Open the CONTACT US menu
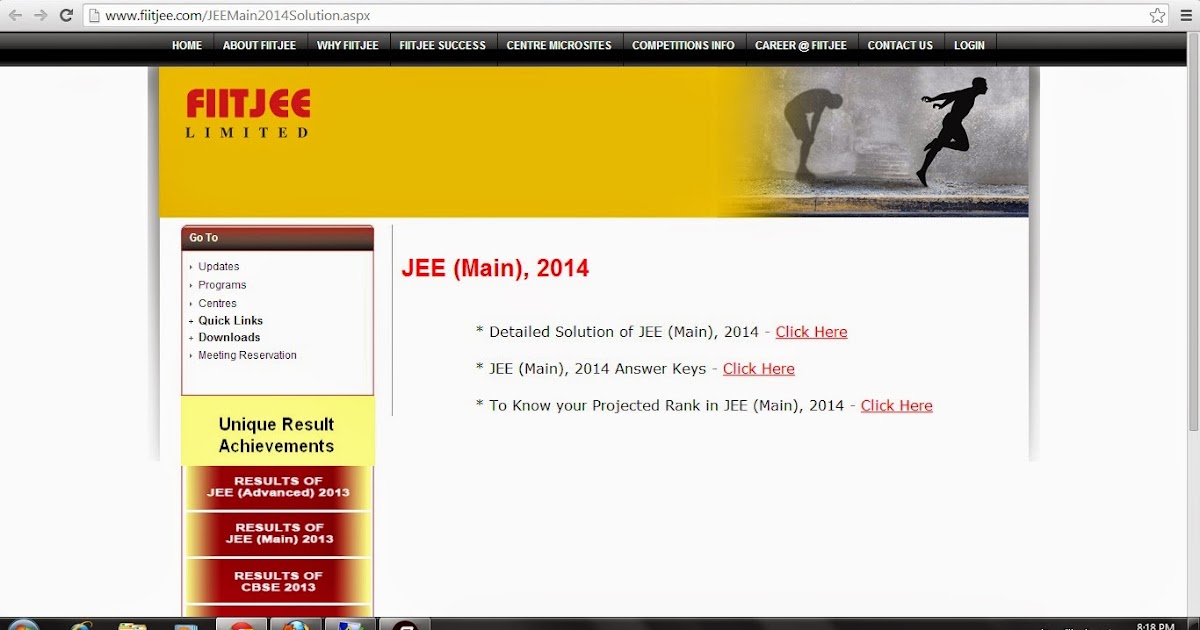1200x630 pixels. click(x=900, y=46)
